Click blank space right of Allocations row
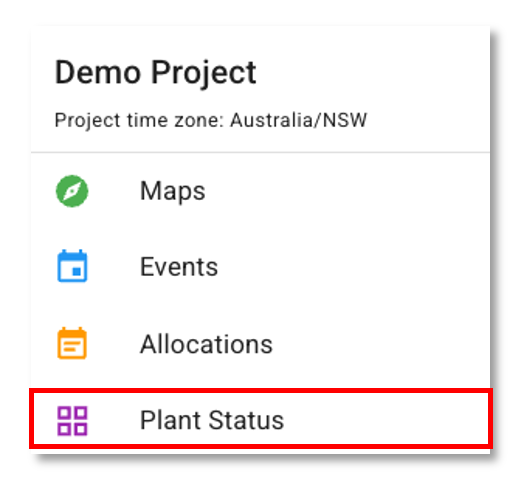The height and width of the screenshot is (484, 520). click(x=380, y=344)
